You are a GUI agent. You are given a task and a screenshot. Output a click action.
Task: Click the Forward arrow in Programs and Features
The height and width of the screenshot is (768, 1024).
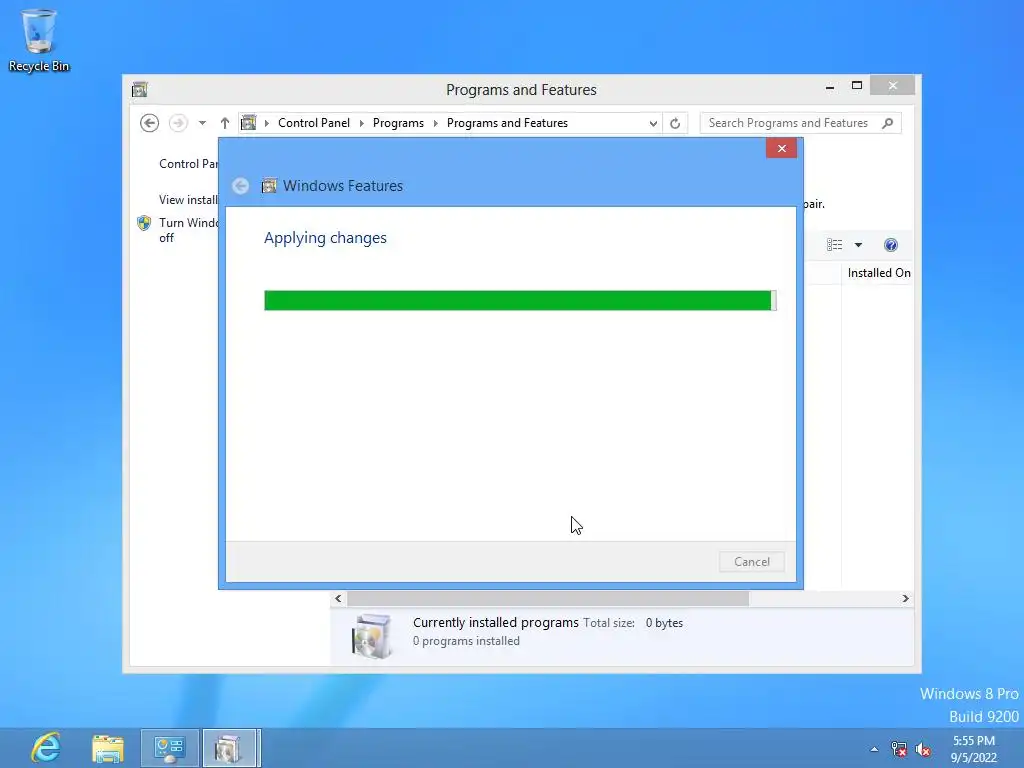(178, 123)
